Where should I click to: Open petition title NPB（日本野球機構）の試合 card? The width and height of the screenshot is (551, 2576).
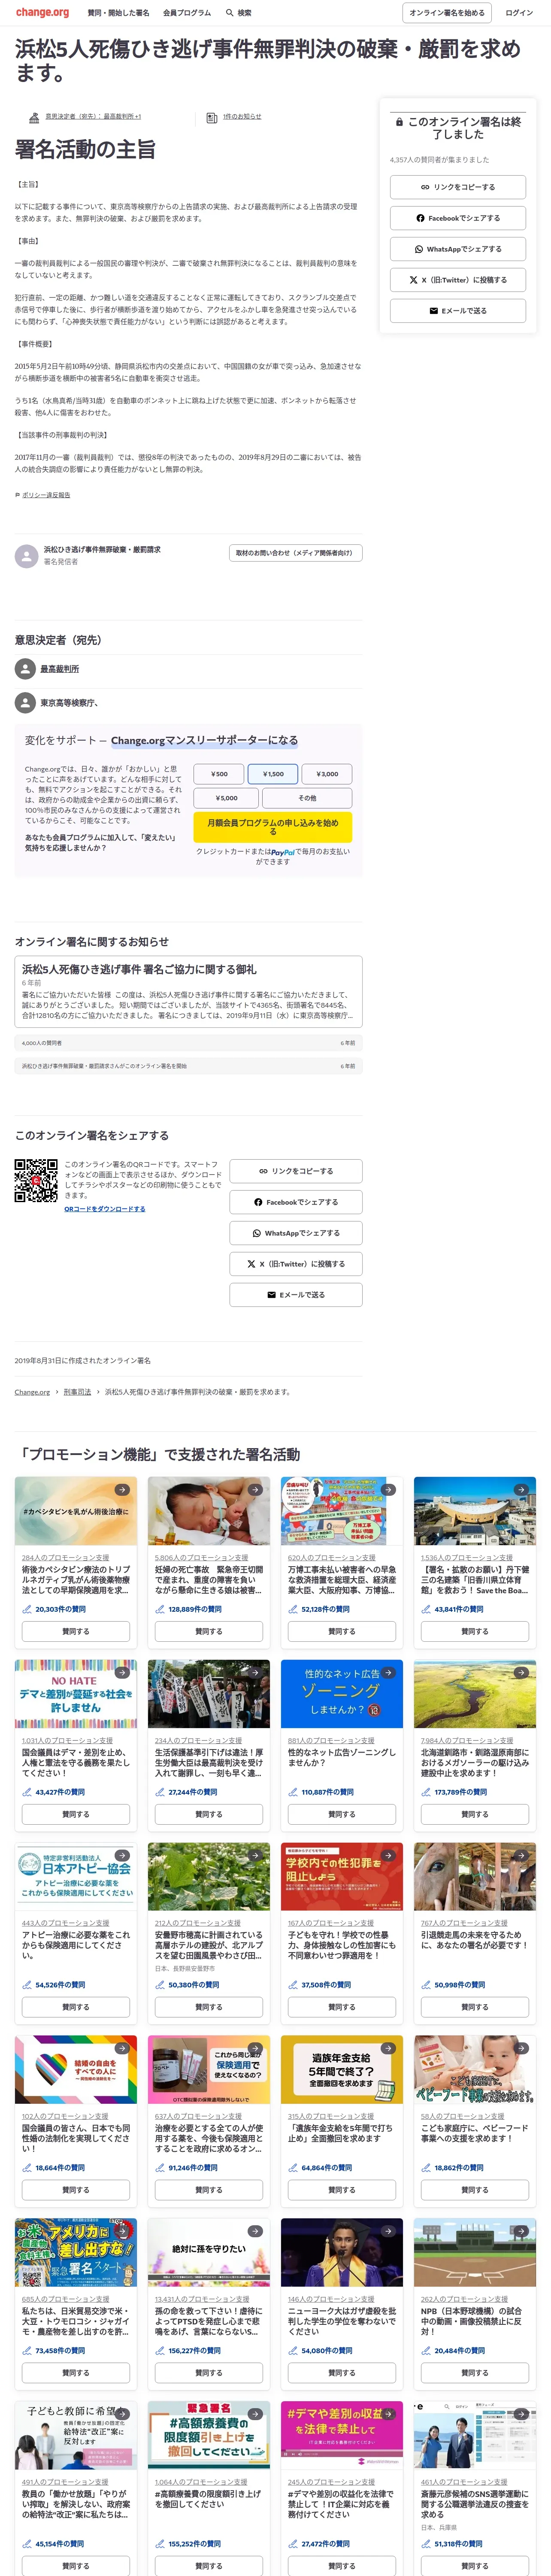pos(475,2322)
